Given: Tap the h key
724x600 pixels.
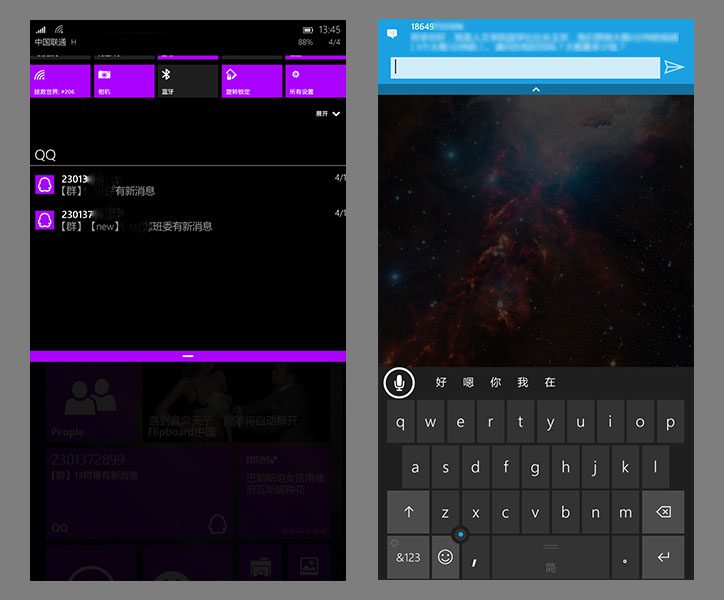Looking at the screenshot, I should pyautogui.click(x=566, y=467).
